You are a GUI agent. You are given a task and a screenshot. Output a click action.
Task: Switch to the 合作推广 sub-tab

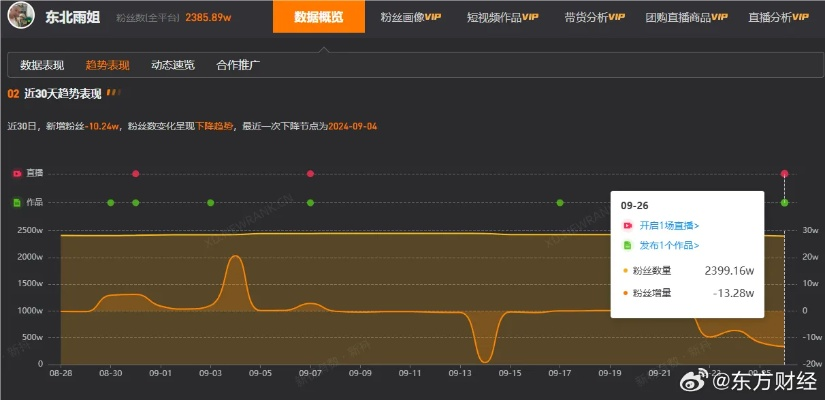238,65
